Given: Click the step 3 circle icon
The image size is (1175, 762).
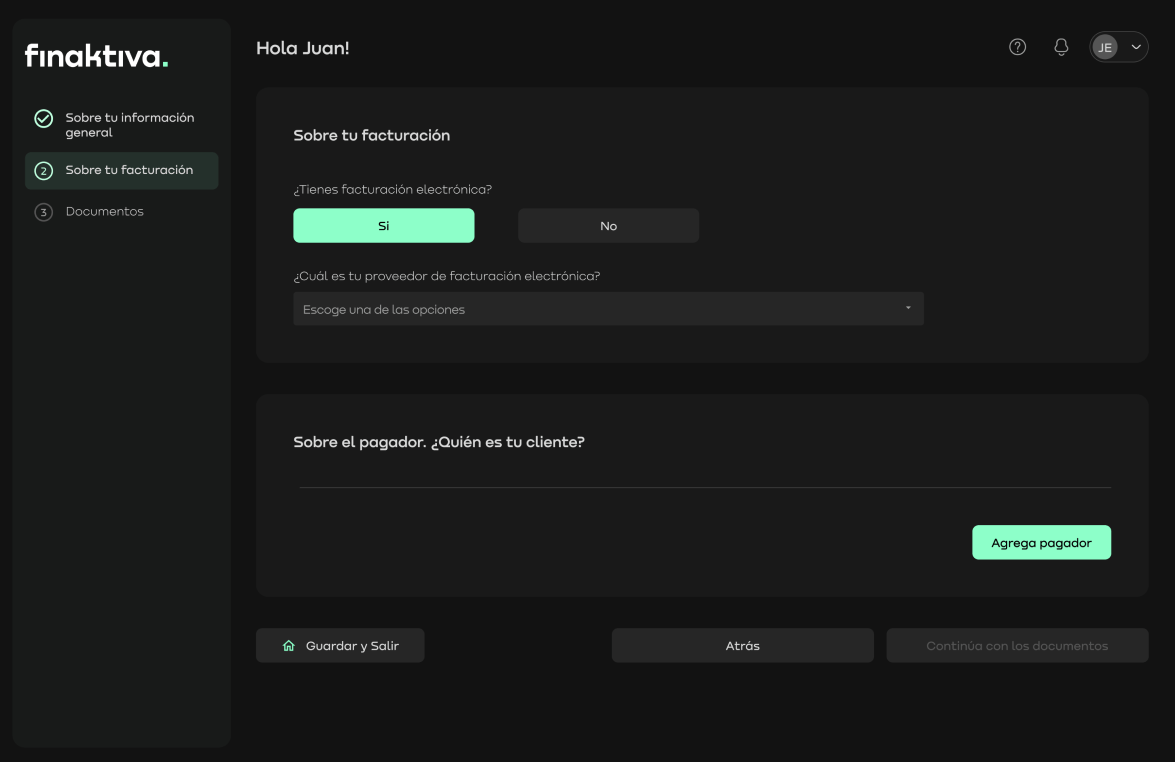Looking at the screenshot, I should coord(43,212).
